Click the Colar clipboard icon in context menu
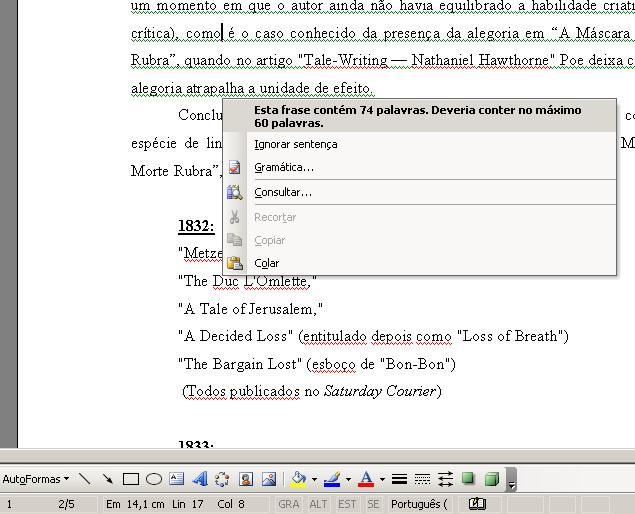This screenshot has width=635, height=514. pos(234,263)
